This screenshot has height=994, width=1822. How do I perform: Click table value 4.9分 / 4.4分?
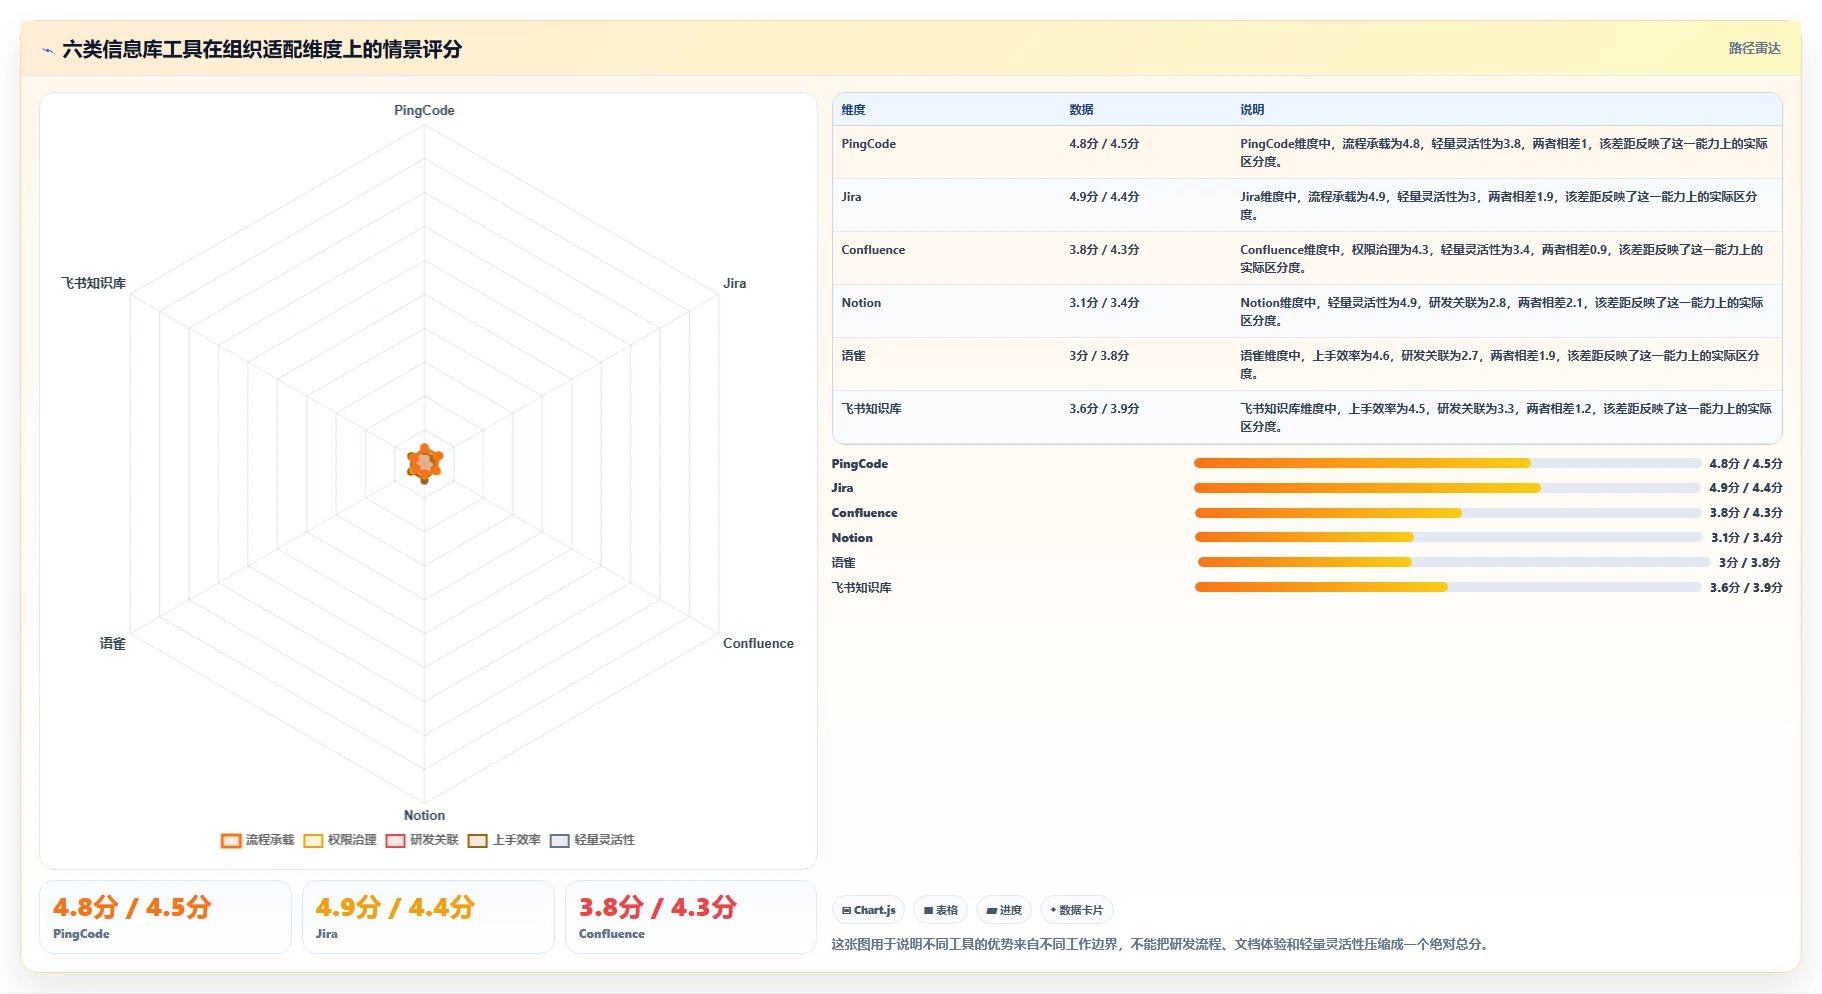pos(1104,197)
